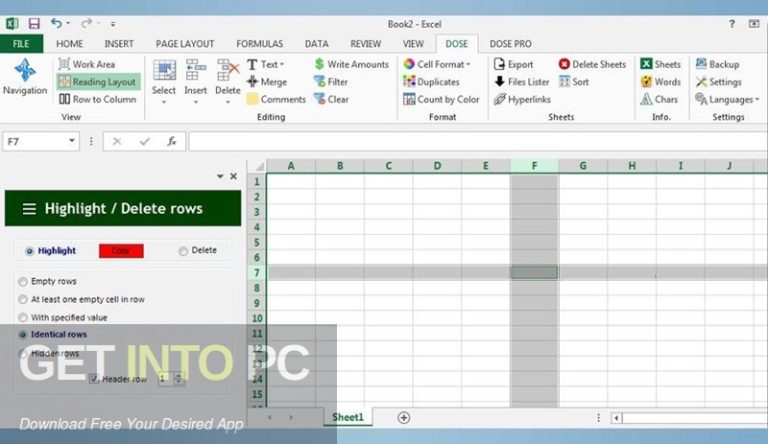Select With specified value option
This screenshot has height=444, width=768.
click(23, 318)
